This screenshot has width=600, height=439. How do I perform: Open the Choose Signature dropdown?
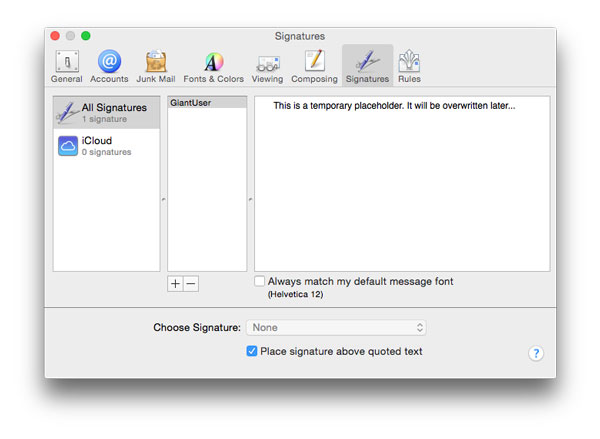pos(337,328)
